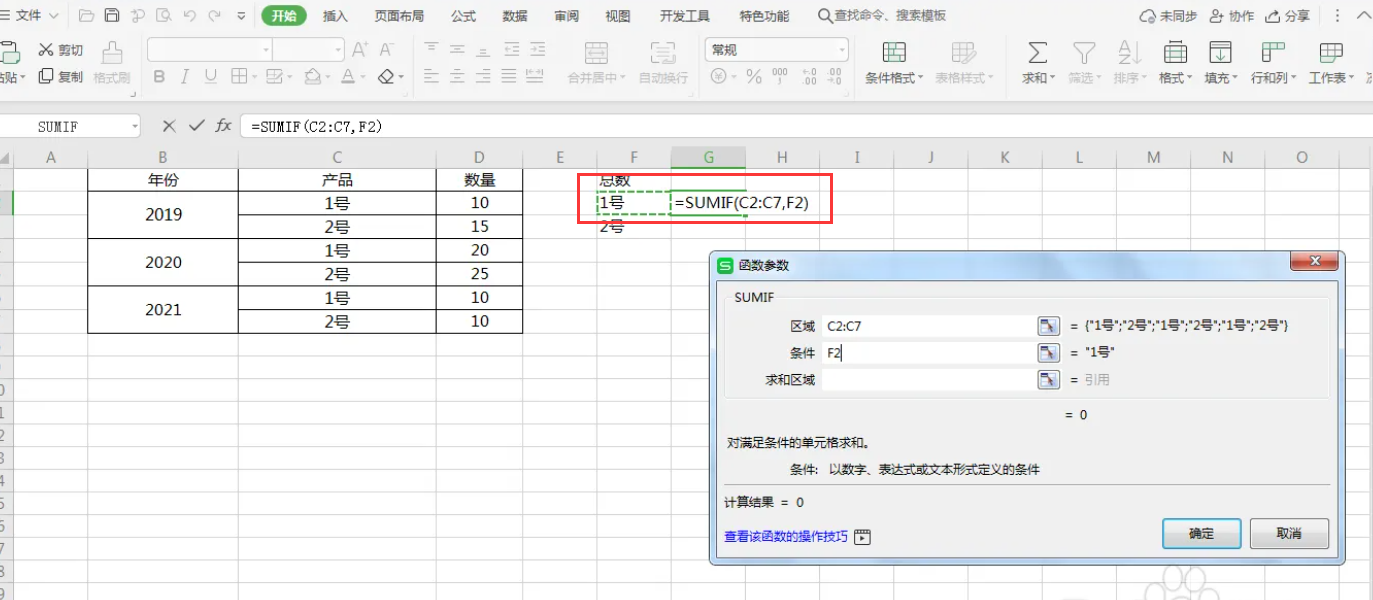
Task: Open the 插入 ribbon tab
Action: 335,16
